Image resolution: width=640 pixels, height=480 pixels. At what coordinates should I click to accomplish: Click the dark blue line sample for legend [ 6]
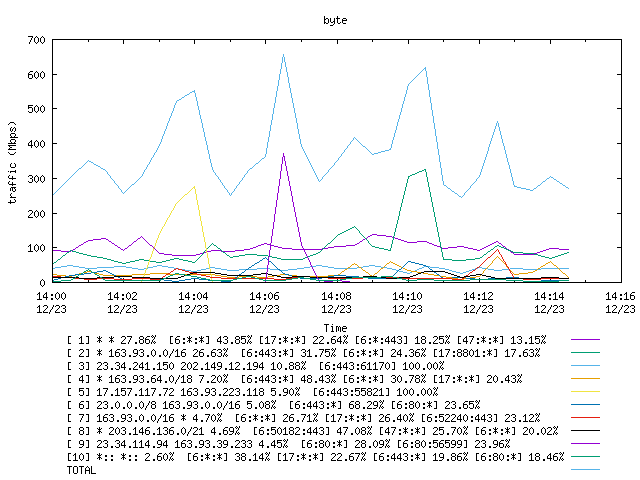pyautogui.click(x=585, y=405)
